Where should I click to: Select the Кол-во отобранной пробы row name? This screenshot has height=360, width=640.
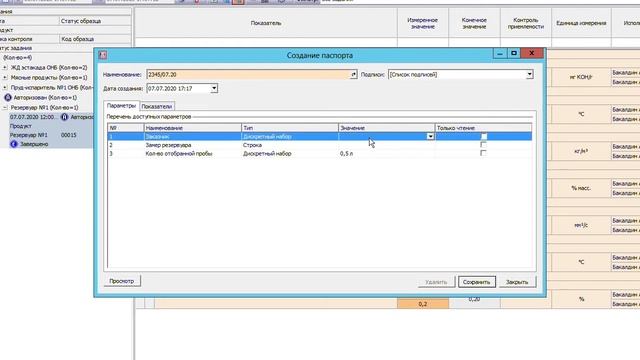pyautogui.click(x=179, y=153)
